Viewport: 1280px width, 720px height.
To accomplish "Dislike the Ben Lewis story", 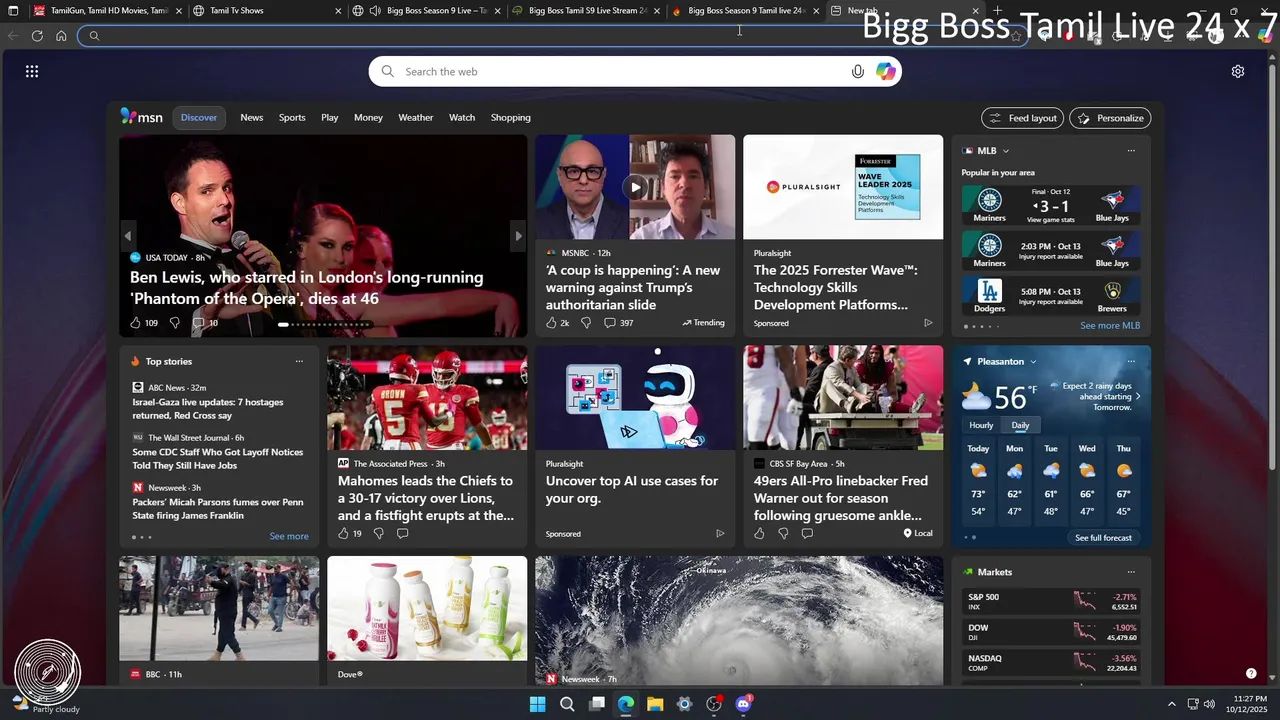I will (175, 323).
